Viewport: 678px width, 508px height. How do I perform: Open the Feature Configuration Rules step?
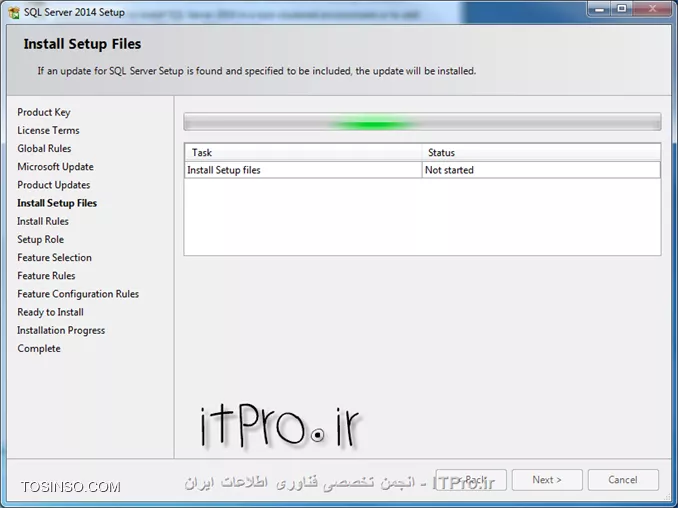click(78, 294)
